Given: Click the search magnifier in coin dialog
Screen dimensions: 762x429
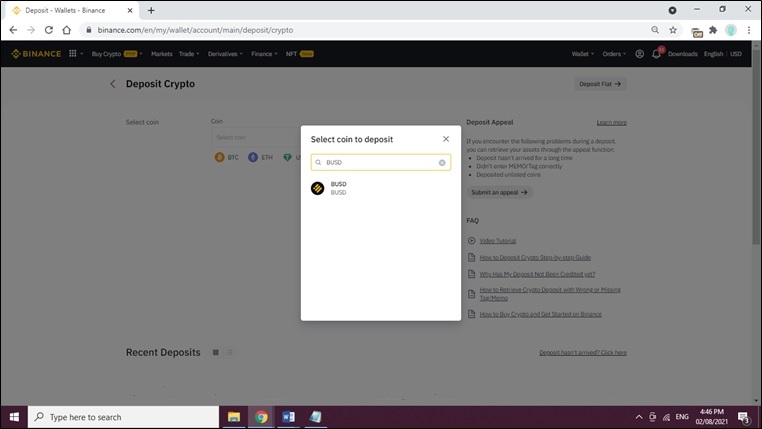Looking at the screenshot, I should pyautogui.click(x=318, y=162).
